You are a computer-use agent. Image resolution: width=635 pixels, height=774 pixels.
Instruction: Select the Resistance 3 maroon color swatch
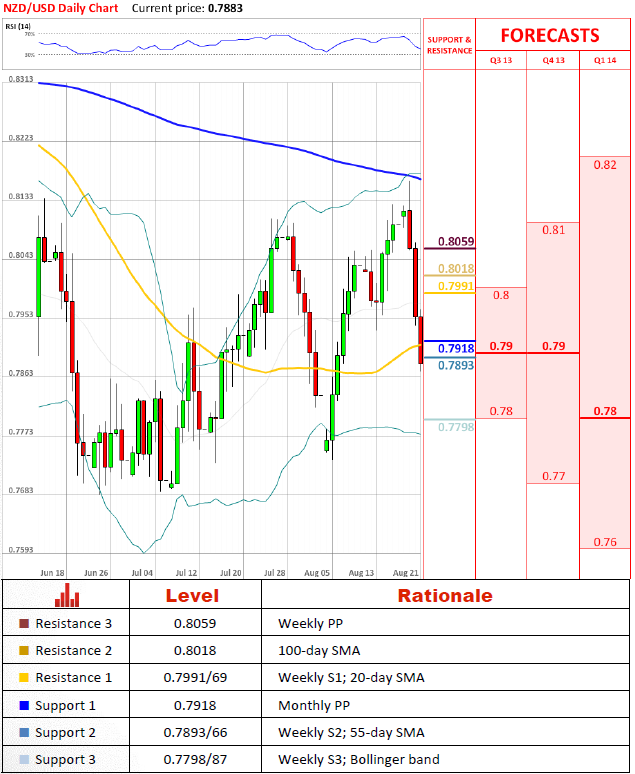pos(23,623)
